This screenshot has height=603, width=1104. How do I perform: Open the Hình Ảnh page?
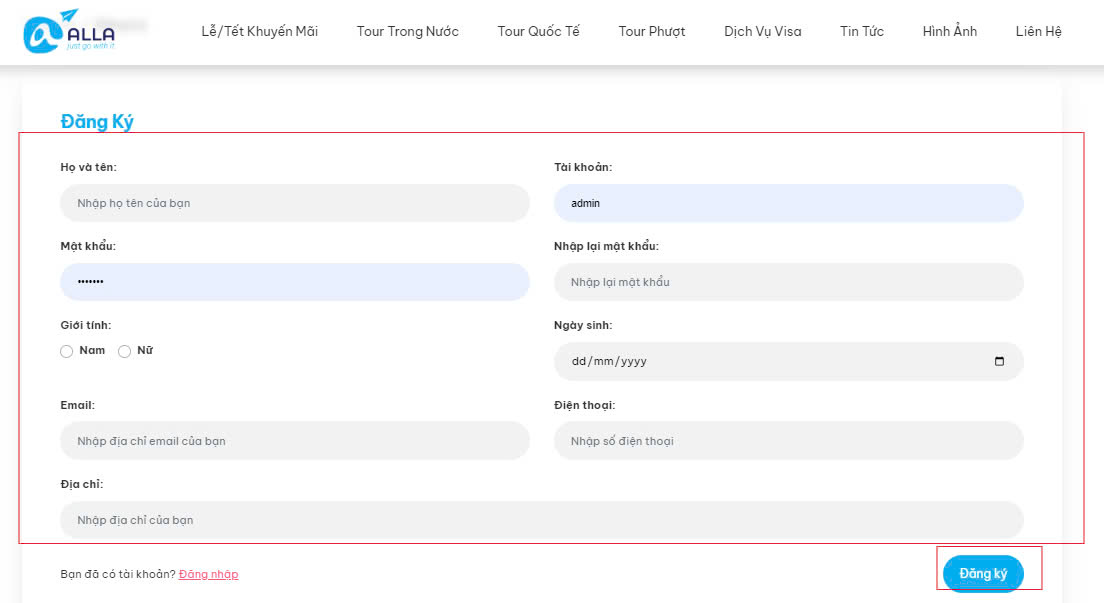(x=950, y=32)
